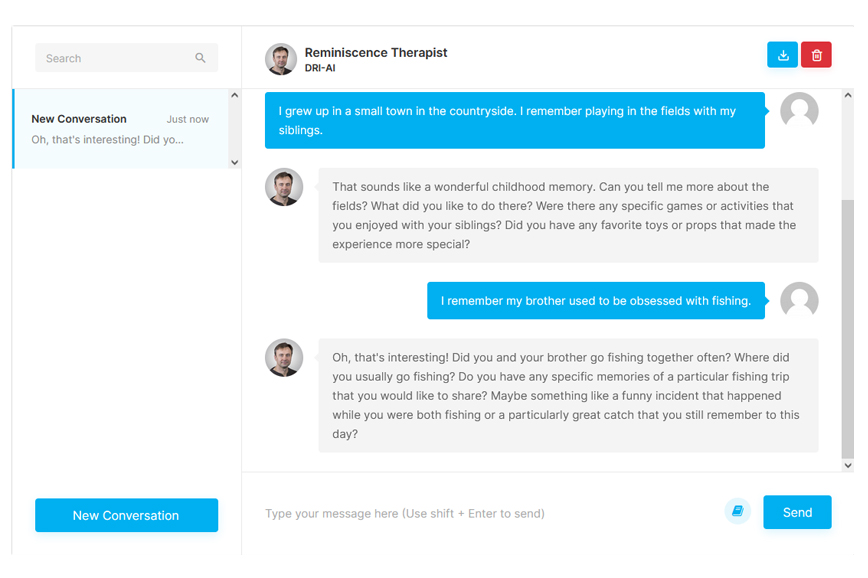
Task: Delete the conversation with the red trash icon
Action: tap(816, 55)
